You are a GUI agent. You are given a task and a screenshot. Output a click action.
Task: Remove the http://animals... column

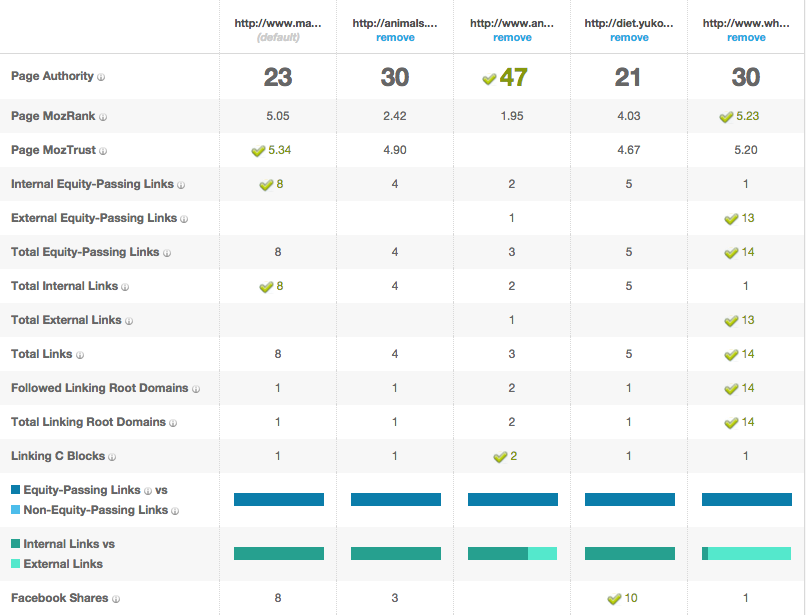(x=395, y=38)
